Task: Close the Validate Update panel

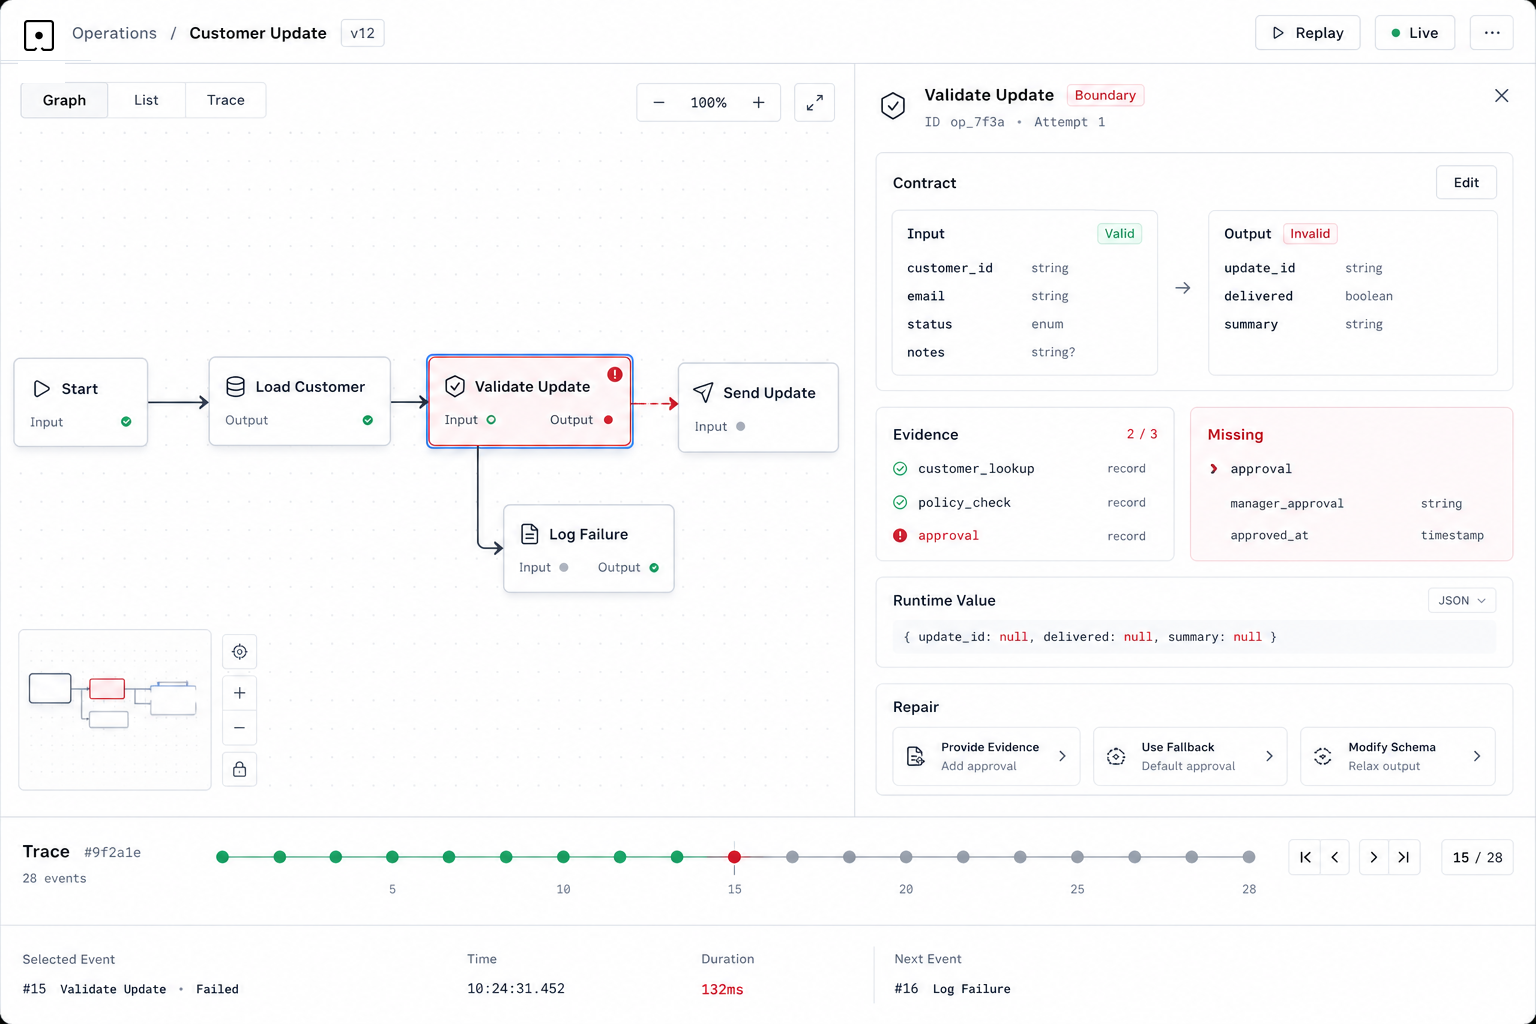Action: 1501,96
